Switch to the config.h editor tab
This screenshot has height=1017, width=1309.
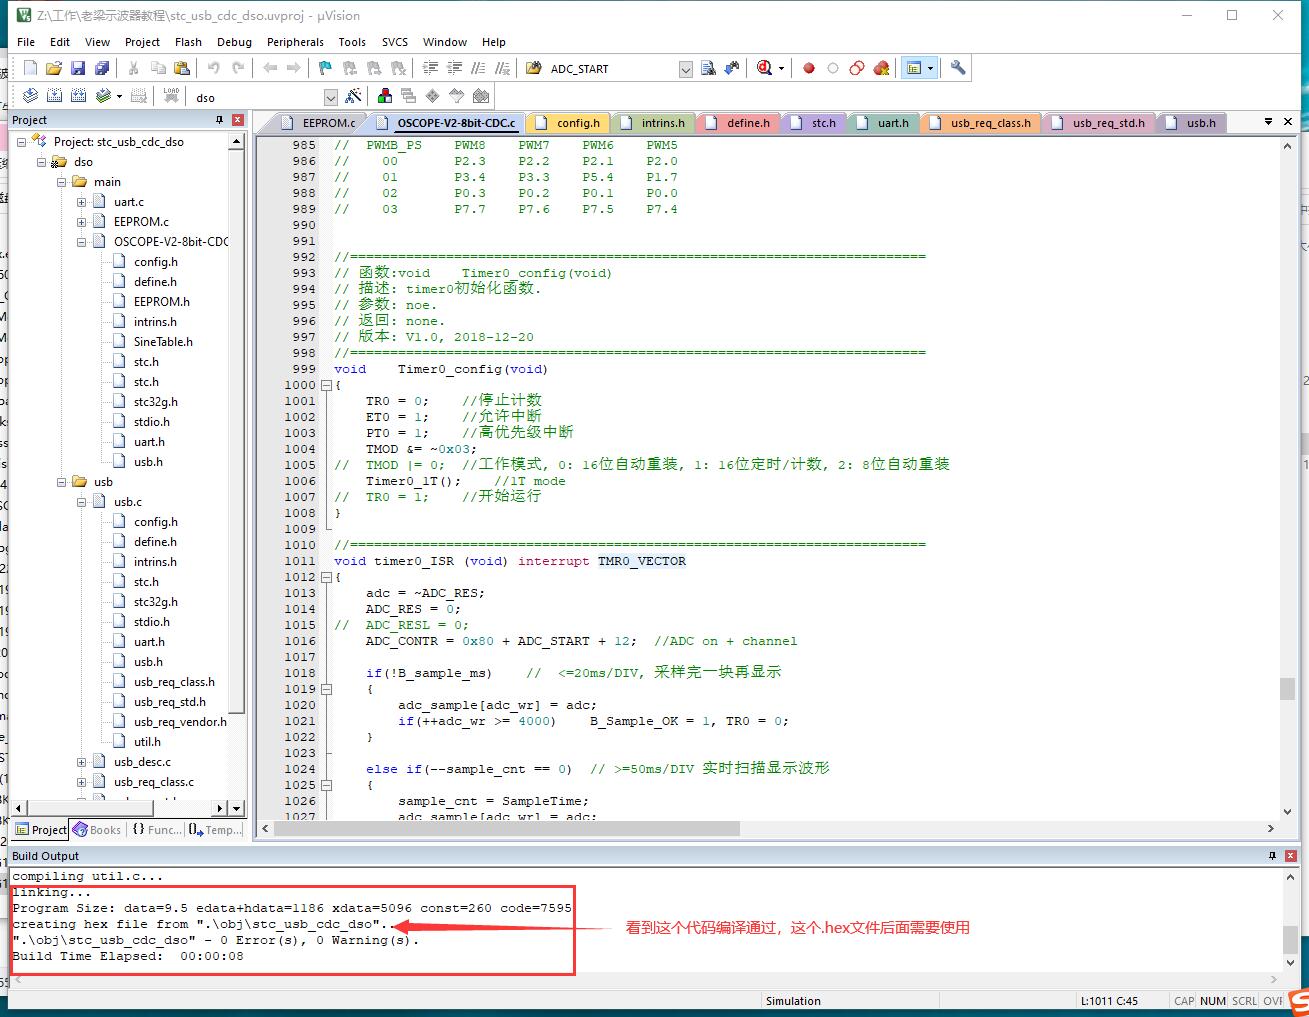[568, 123]
